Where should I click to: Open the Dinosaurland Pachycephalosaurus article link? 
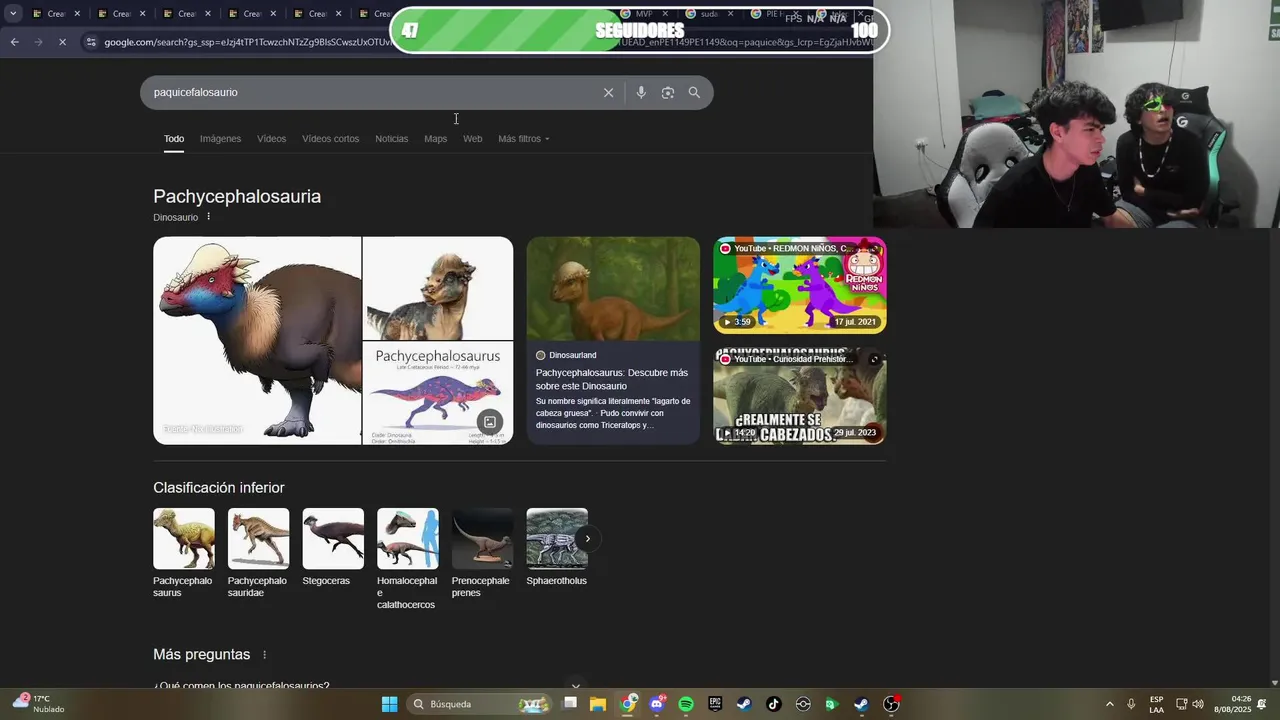[612, 379]
